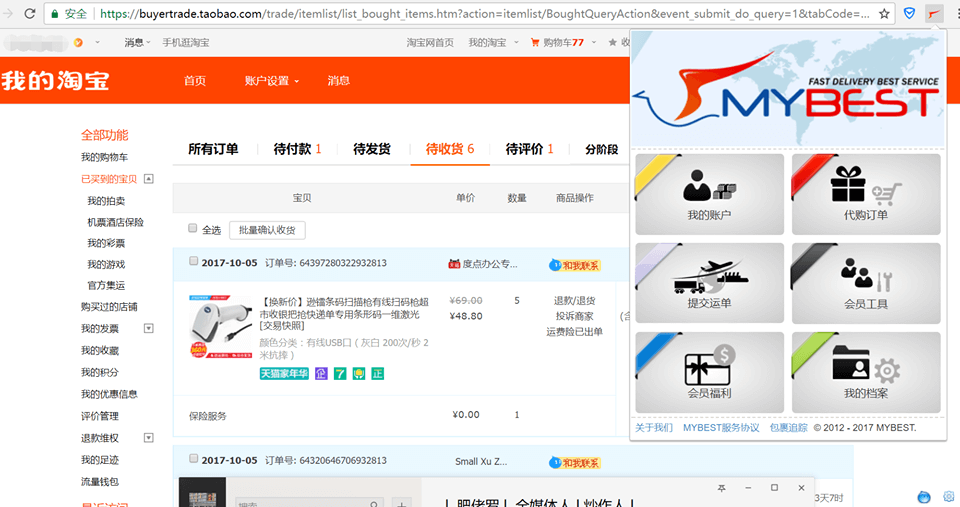Click the barcode scanner product thumbnail
The width and height of the screenshot is (960, 507).
coord(221,327)
